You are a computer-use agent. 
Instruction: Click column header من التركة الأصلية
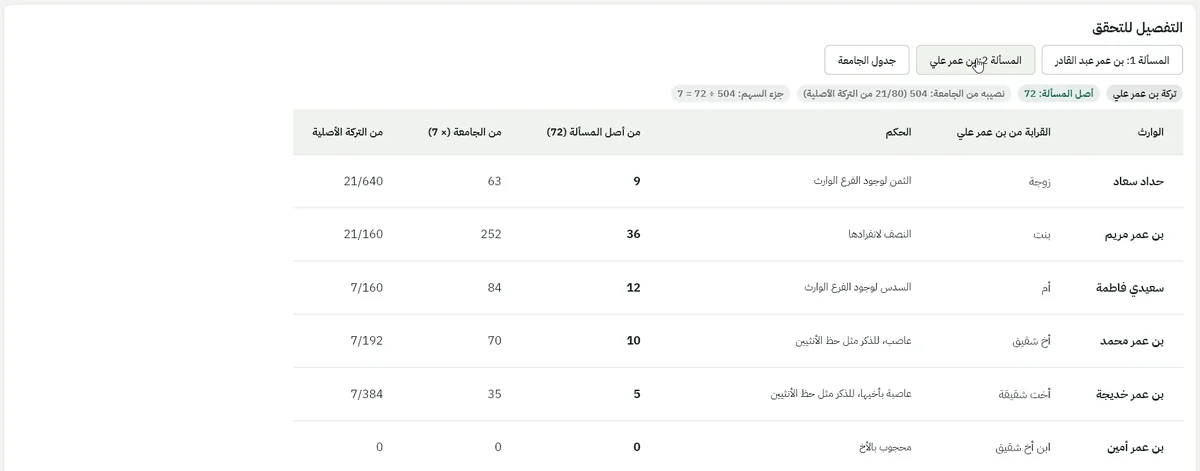tap(347, 132)
